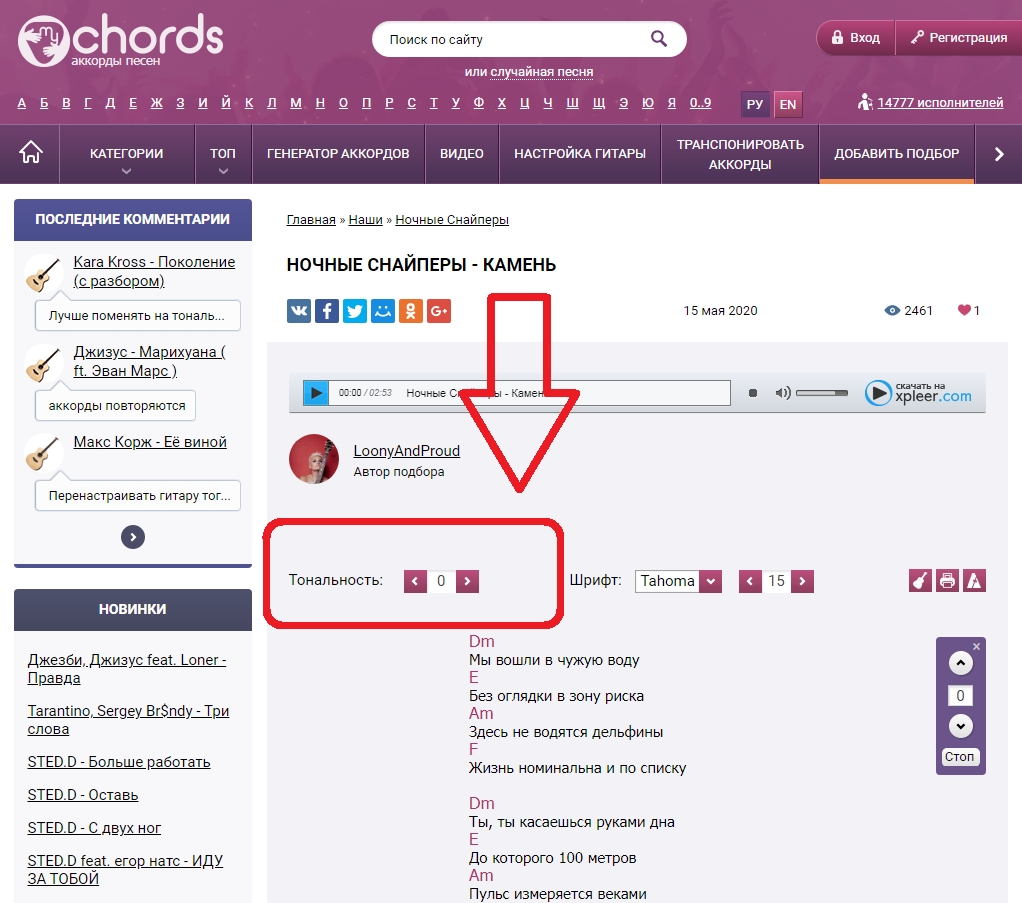
Task: Click the Регистрация button
Action: point(958,38)
